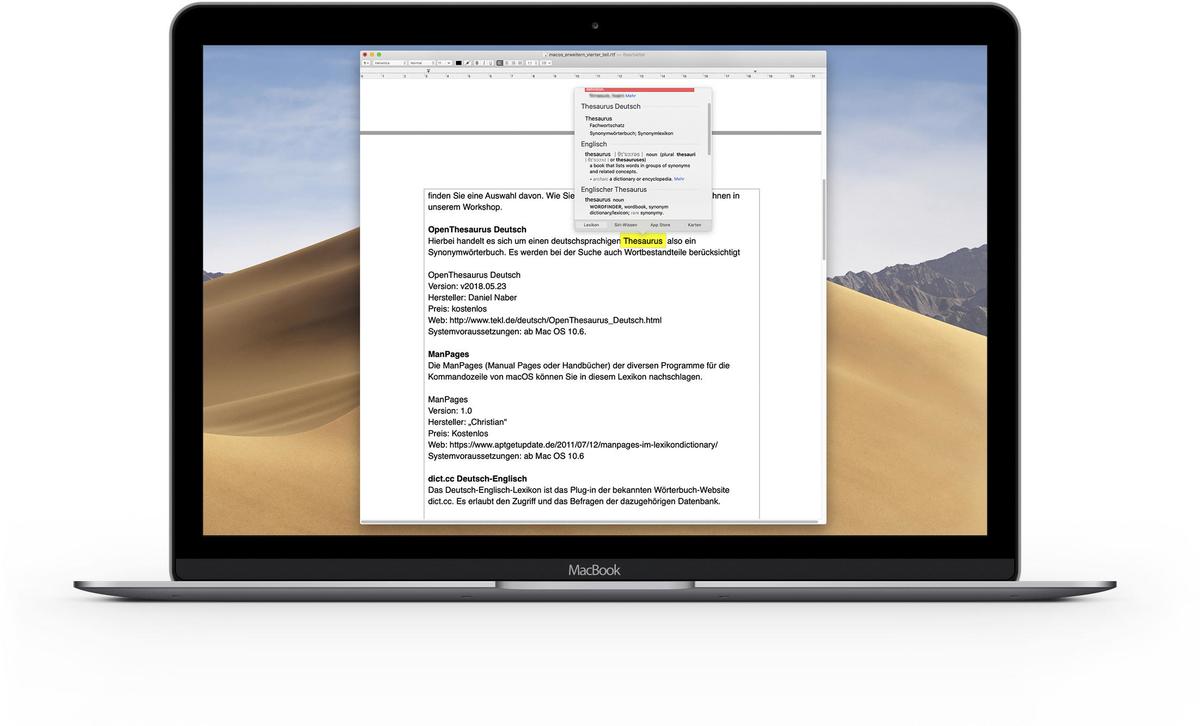The width and height of the screenshot is (1200, 726).
Task: Select the Siri-Wissen tab in lookup popup
Action: pos(626,225)
